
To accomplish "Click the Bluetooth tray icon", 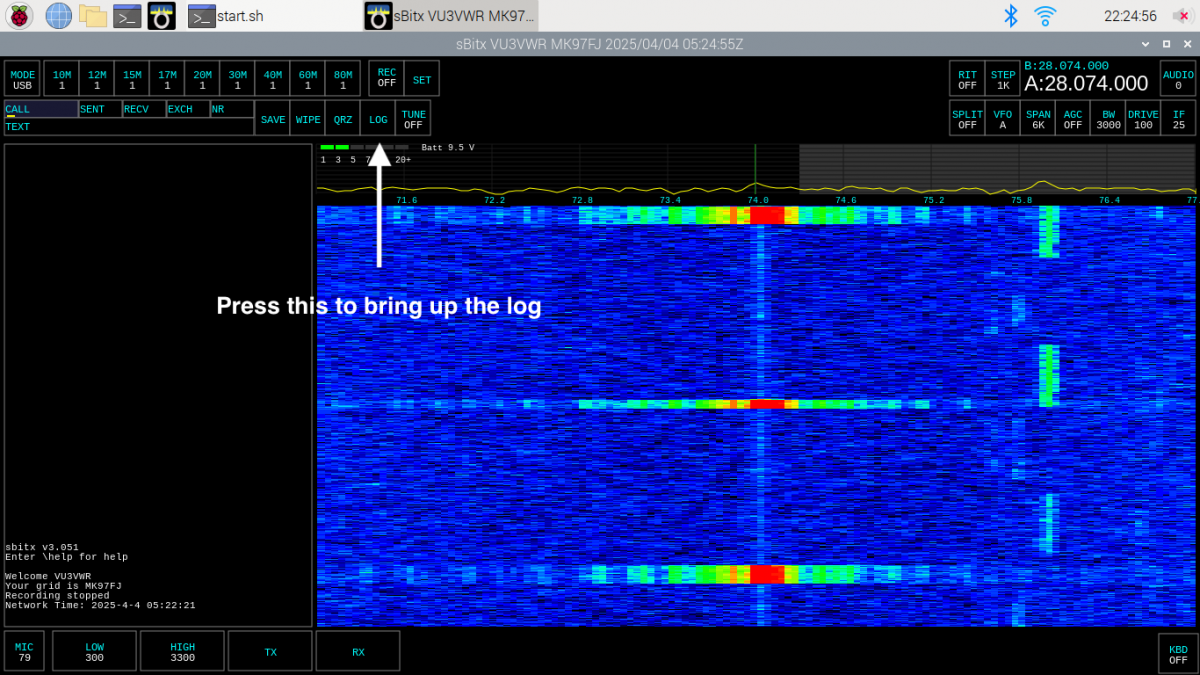I will click(x=1011, y=16).
